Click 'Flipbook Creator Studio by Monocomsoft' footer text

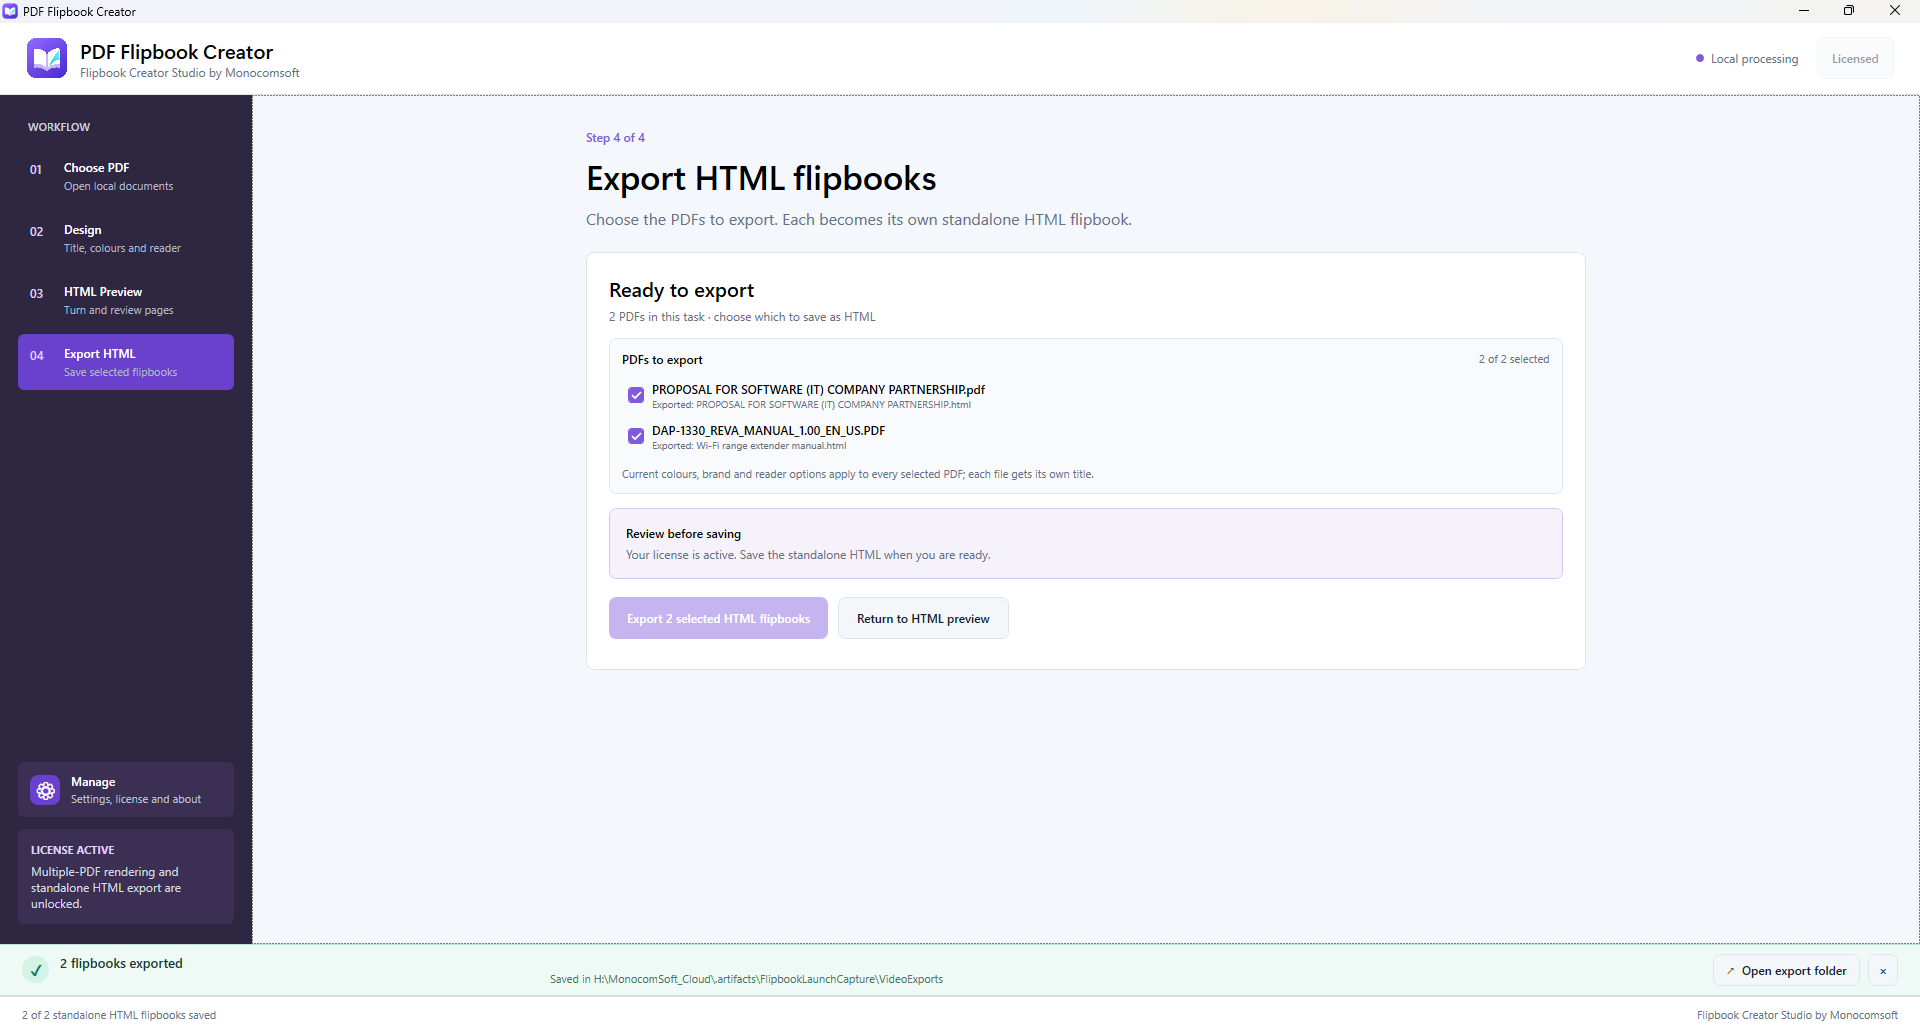(1797, 1015)
